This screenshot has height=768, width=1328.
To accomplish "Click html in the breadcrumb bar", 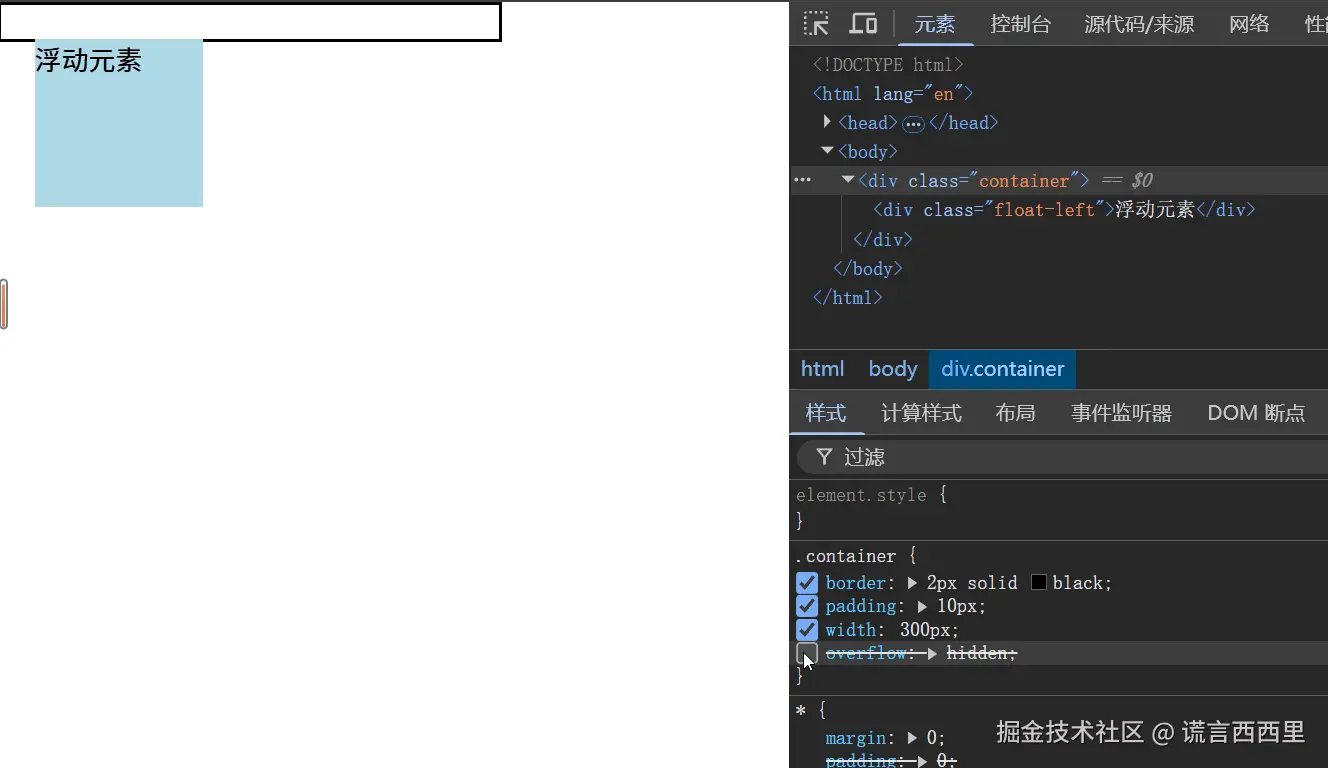I will click(x=822, y=369).
